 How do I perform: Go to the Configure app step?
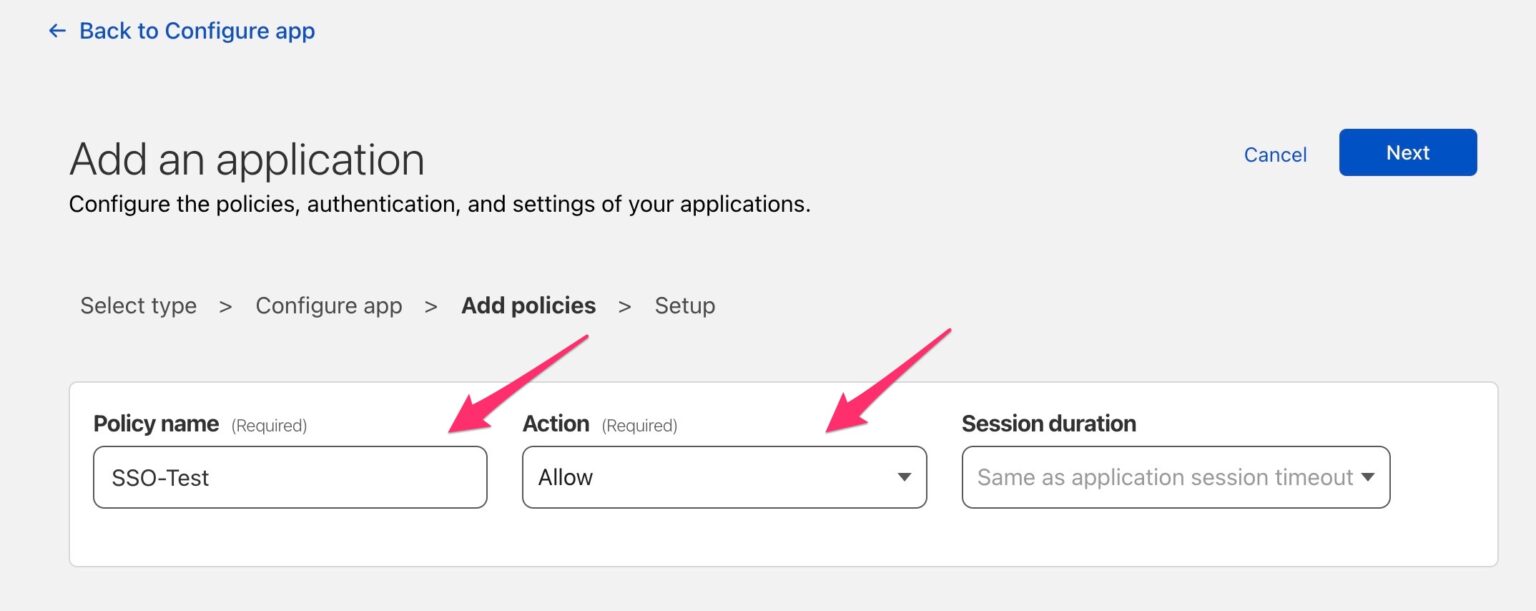(329, 305)
